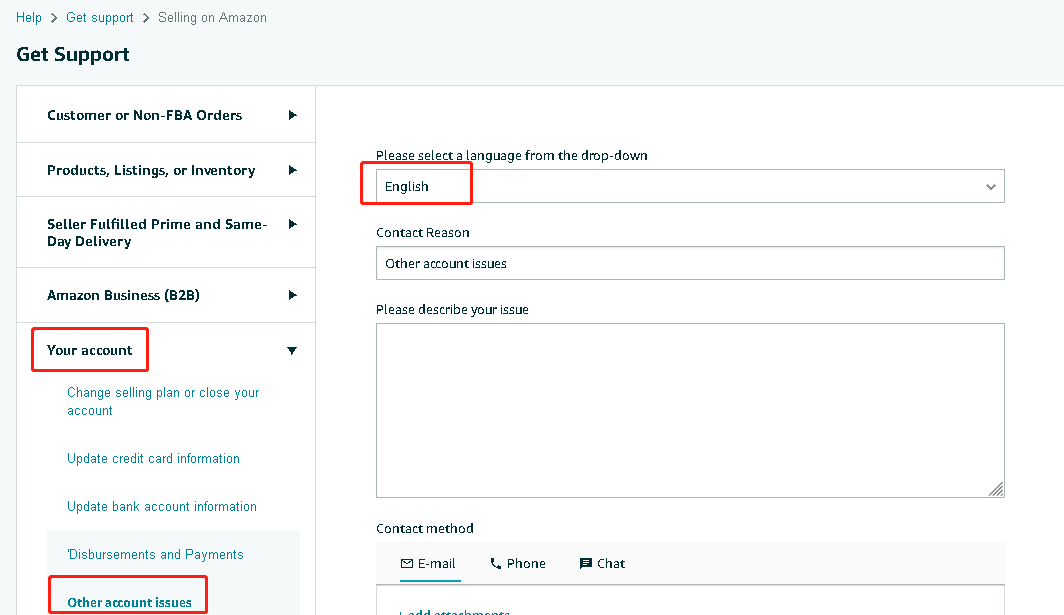Click the Chat bubble icon

tap(586, 563)
